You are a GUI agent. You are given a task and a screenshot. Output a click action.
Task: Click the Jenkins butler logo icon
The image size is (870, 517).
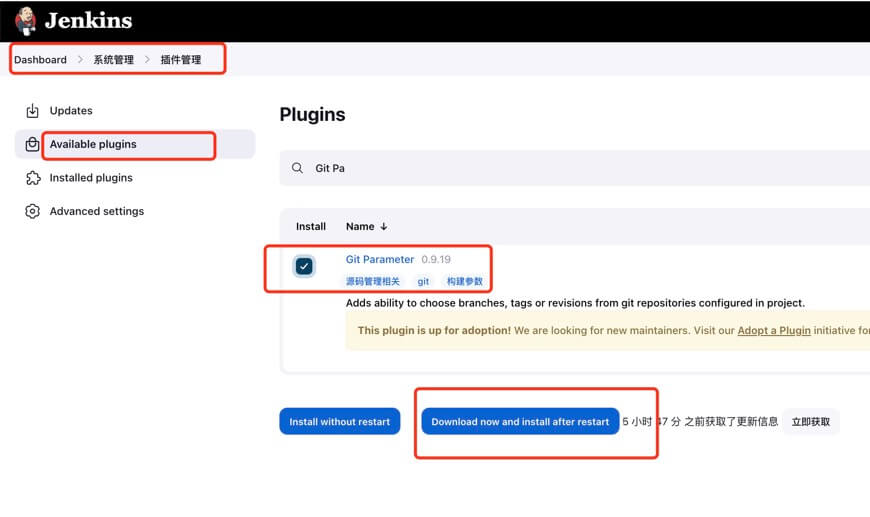click(x=25, y=21)
